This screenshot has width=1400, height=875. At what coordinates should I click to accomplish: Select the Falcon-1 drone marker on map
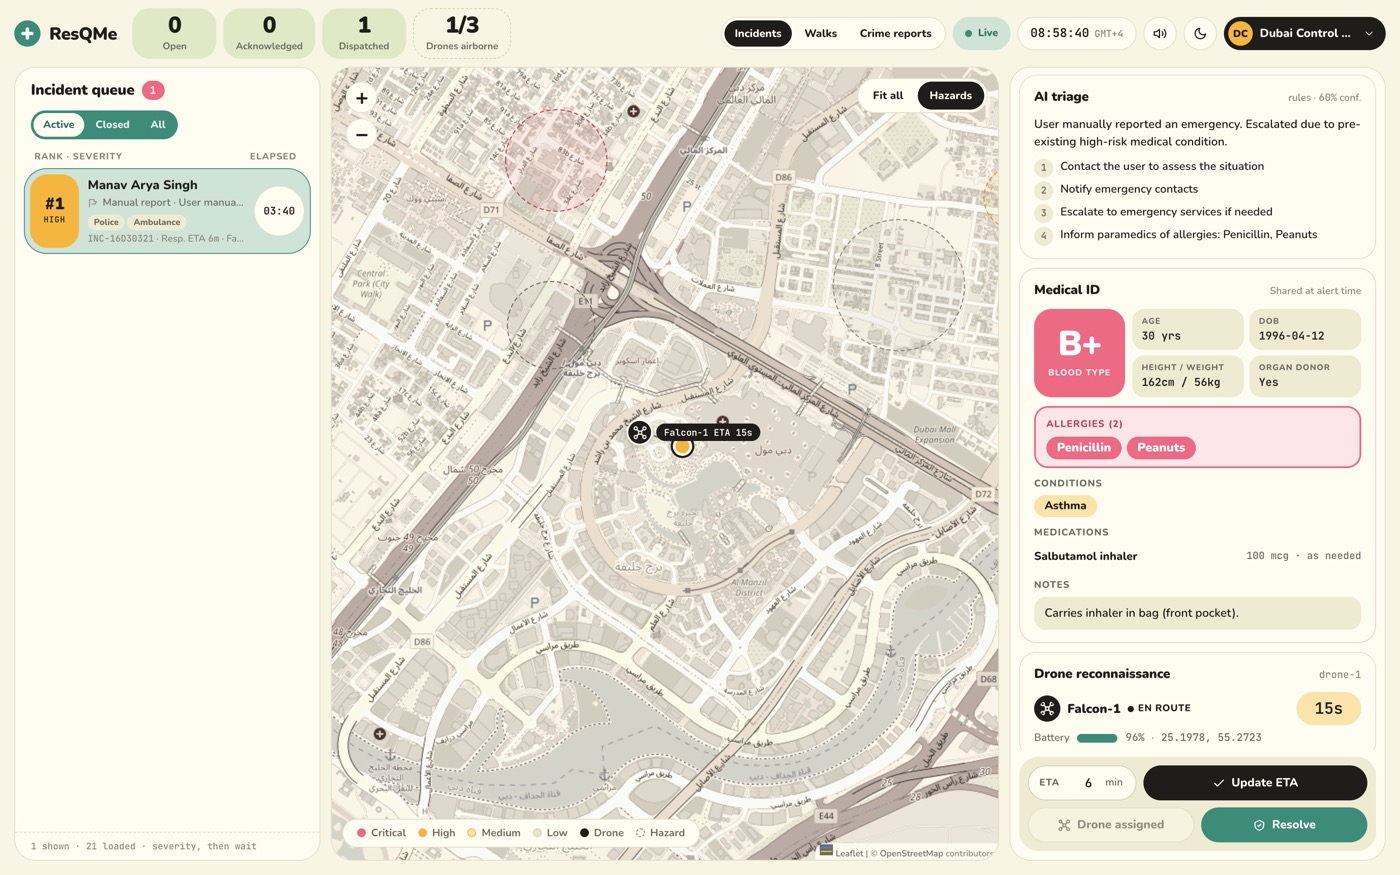tap(640, 432)
